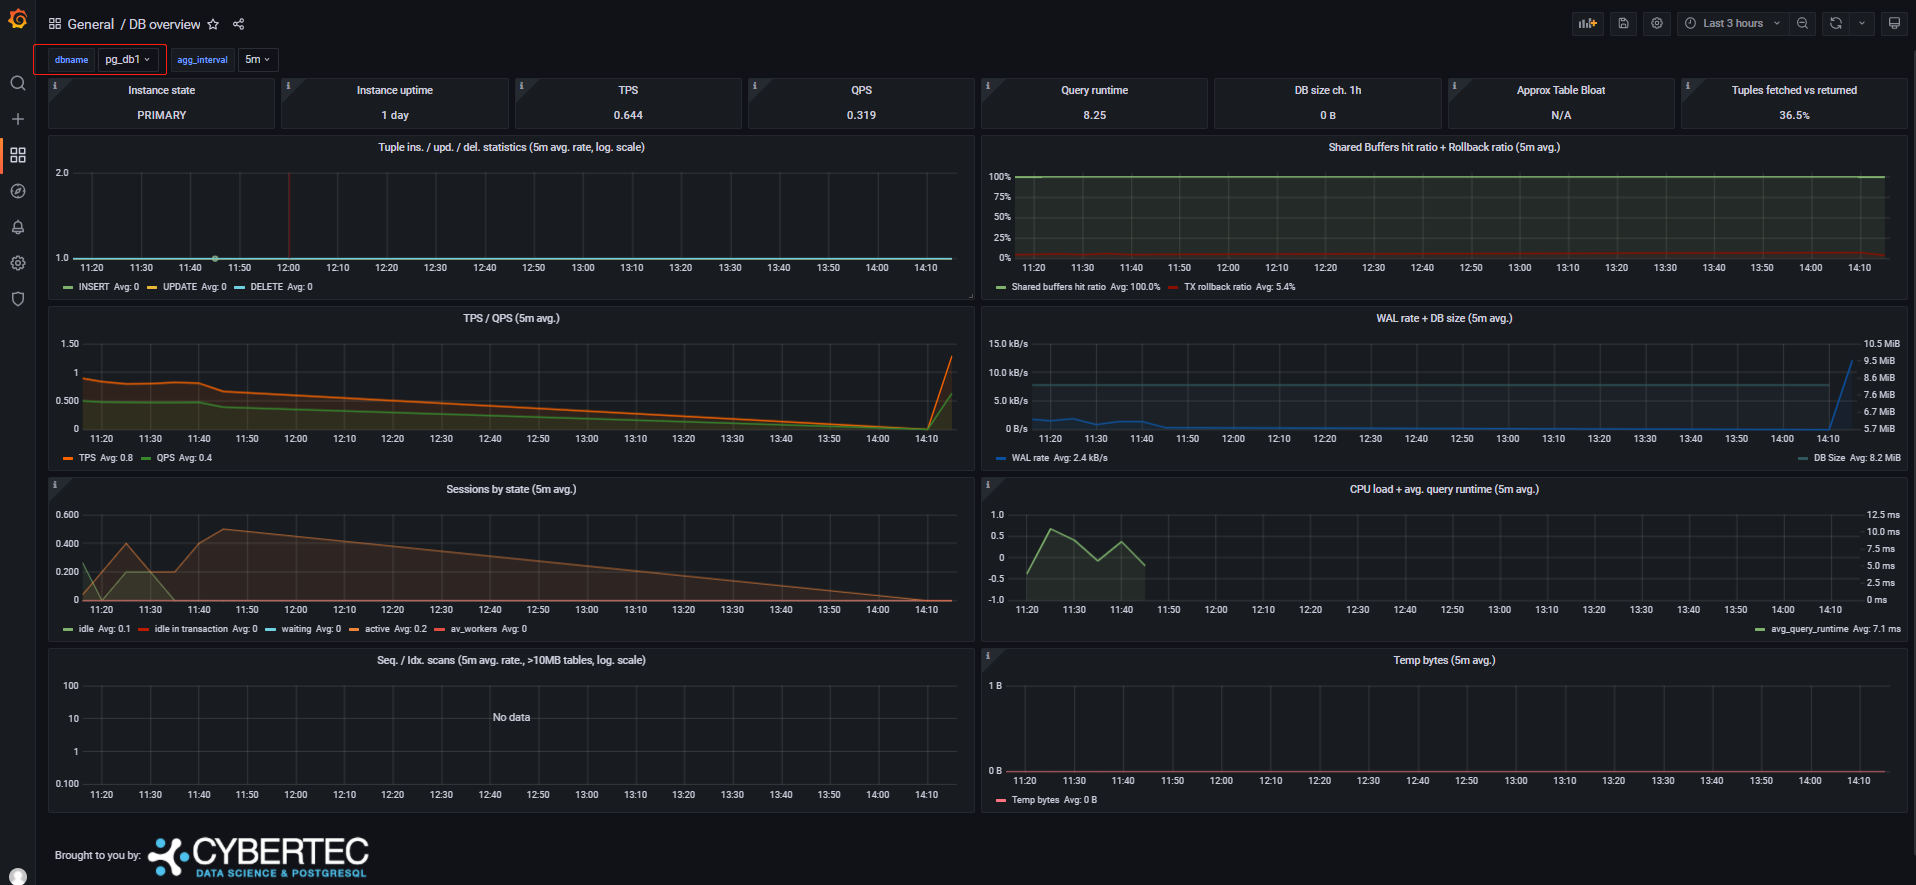Expand the dbname pg_db1 dropdown

click(x=128, y=60)
